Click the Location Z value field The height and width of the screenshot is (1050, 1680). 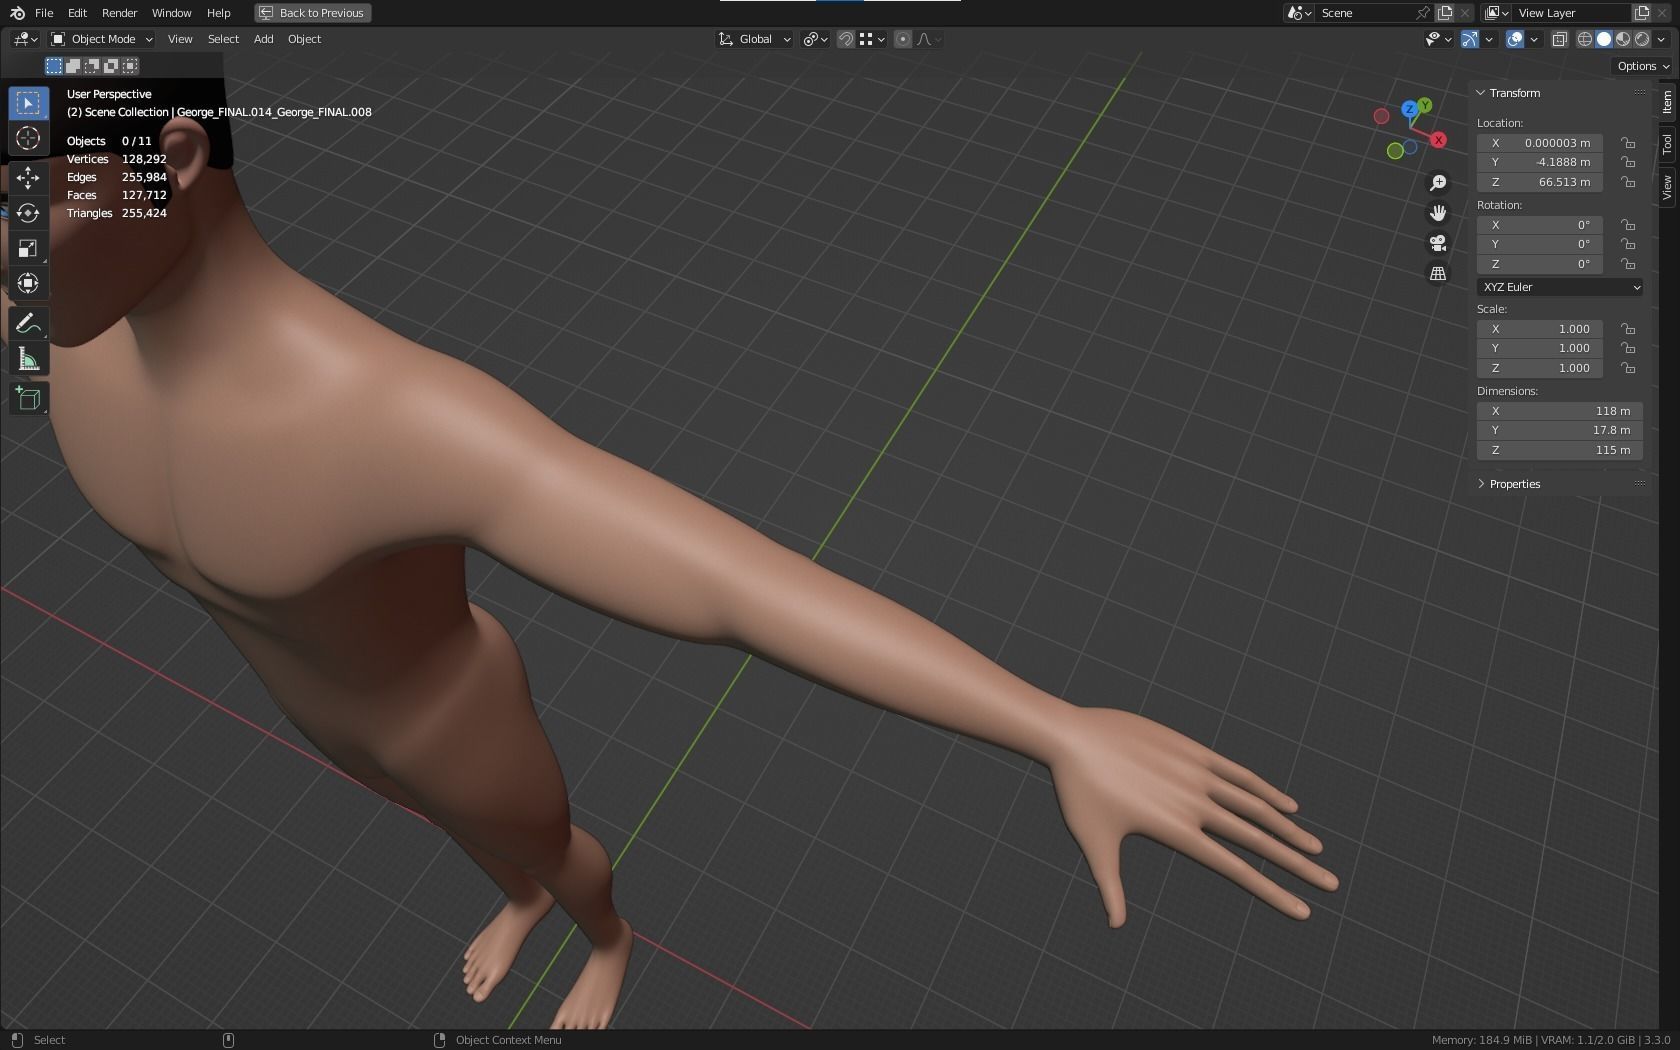pos(1540,182)
